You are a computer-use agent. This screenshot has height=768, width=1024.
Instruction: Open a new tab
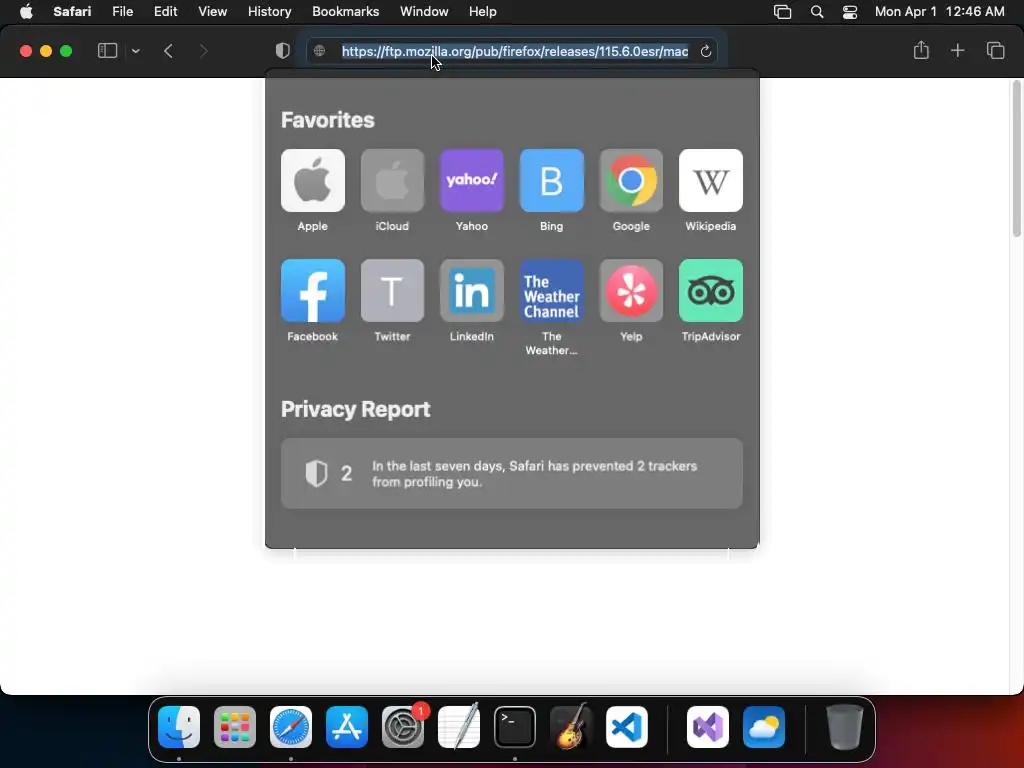coord(957,50)
